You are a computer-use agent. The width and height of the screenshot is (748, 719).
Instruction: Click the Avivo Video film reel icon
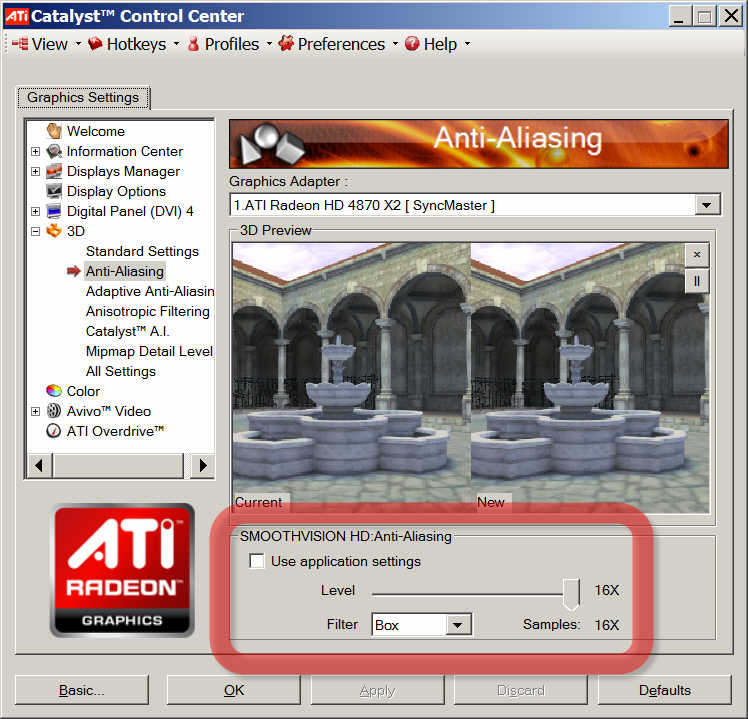coord(54,411)
